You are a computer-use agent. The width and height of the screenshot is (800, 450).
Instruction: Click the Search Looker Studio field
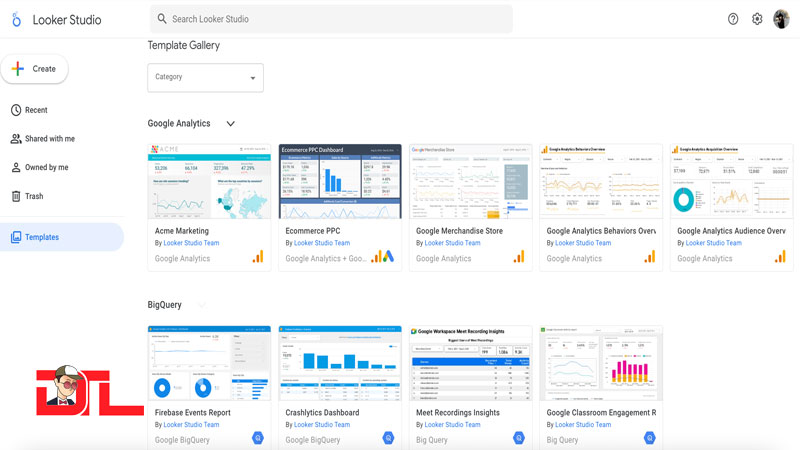click(331, 19)
